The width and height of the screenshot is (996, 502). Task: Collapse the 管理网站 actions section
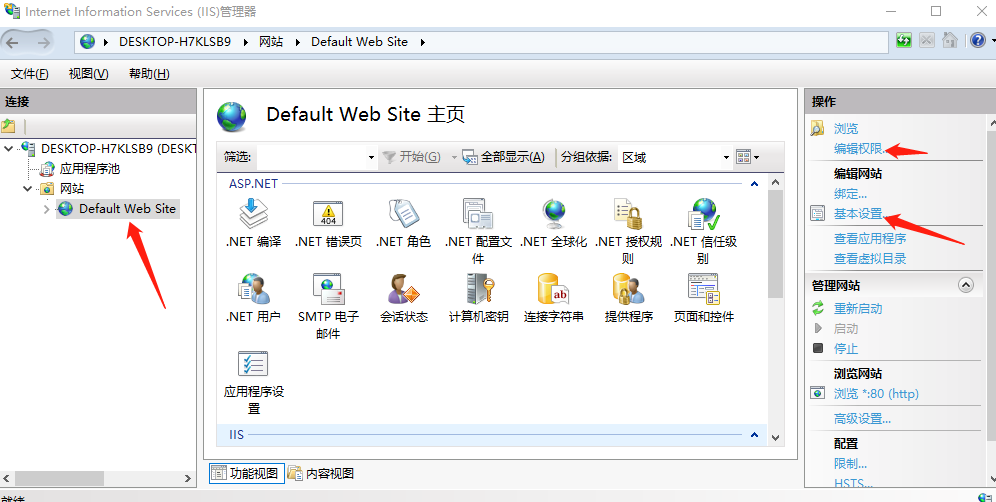pyautogui.click(x=966, y=285)
